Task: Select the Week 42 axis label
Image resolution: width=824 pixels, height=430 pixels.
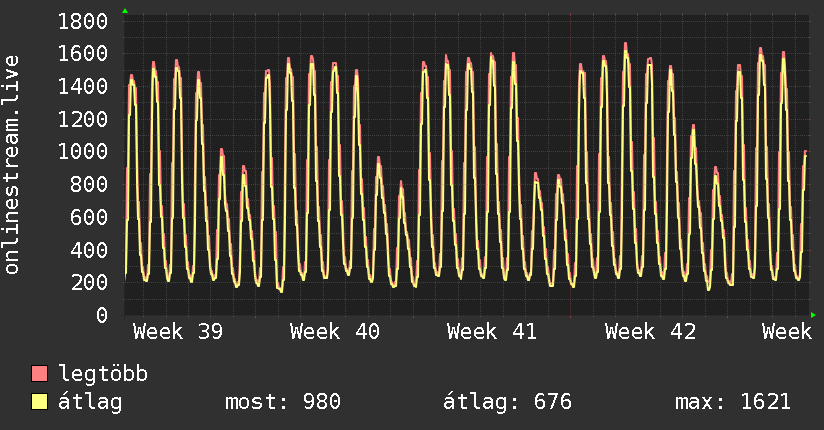Action: (650, 332)
